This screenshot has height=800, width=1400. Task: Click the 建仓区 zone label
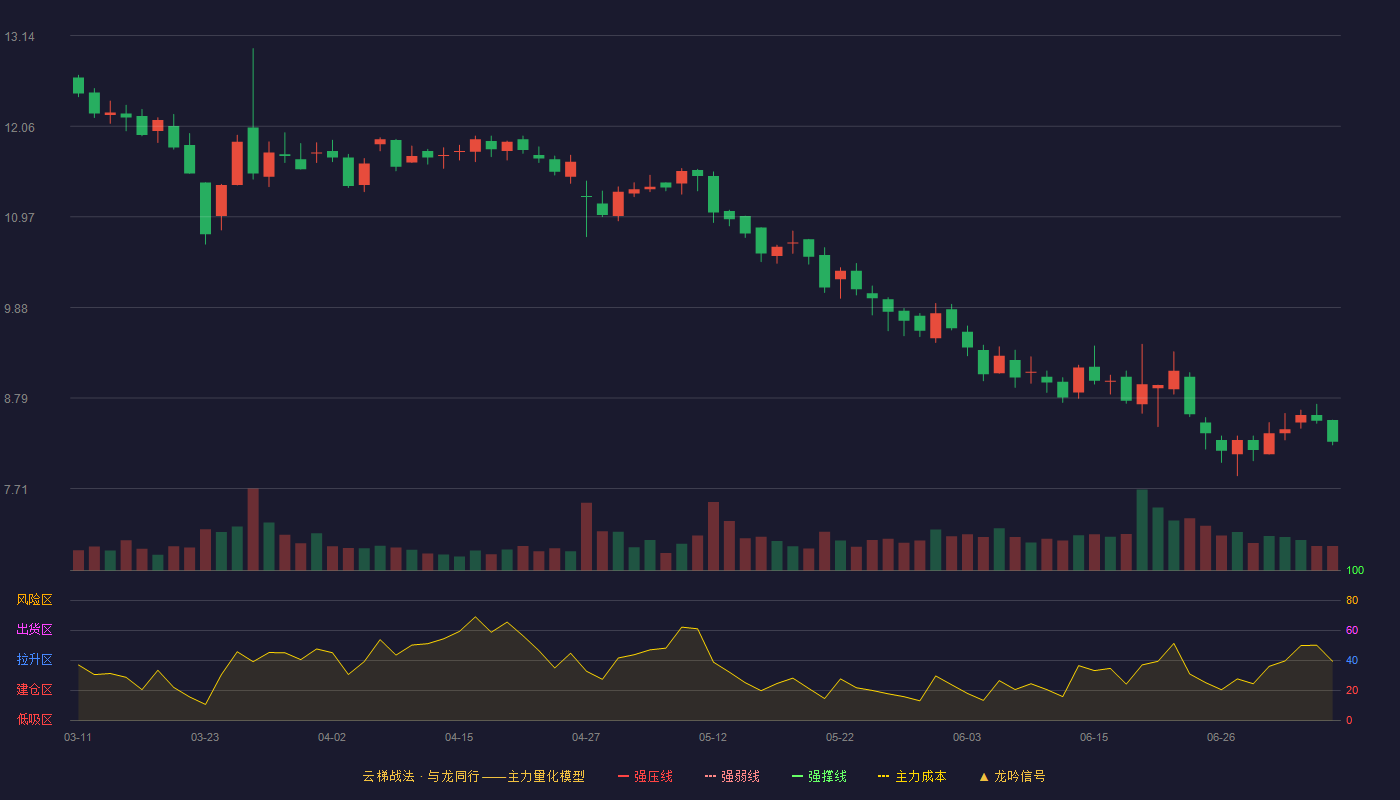point(34,690)
